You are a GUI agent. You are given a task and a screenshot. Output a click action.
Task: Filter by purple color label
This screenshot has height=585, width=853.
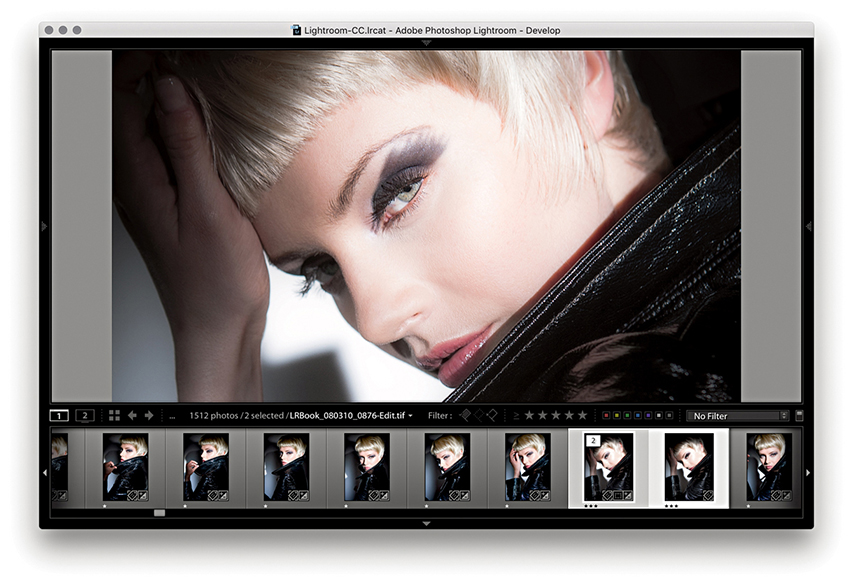pyautogui.click(x=648, y=416)
